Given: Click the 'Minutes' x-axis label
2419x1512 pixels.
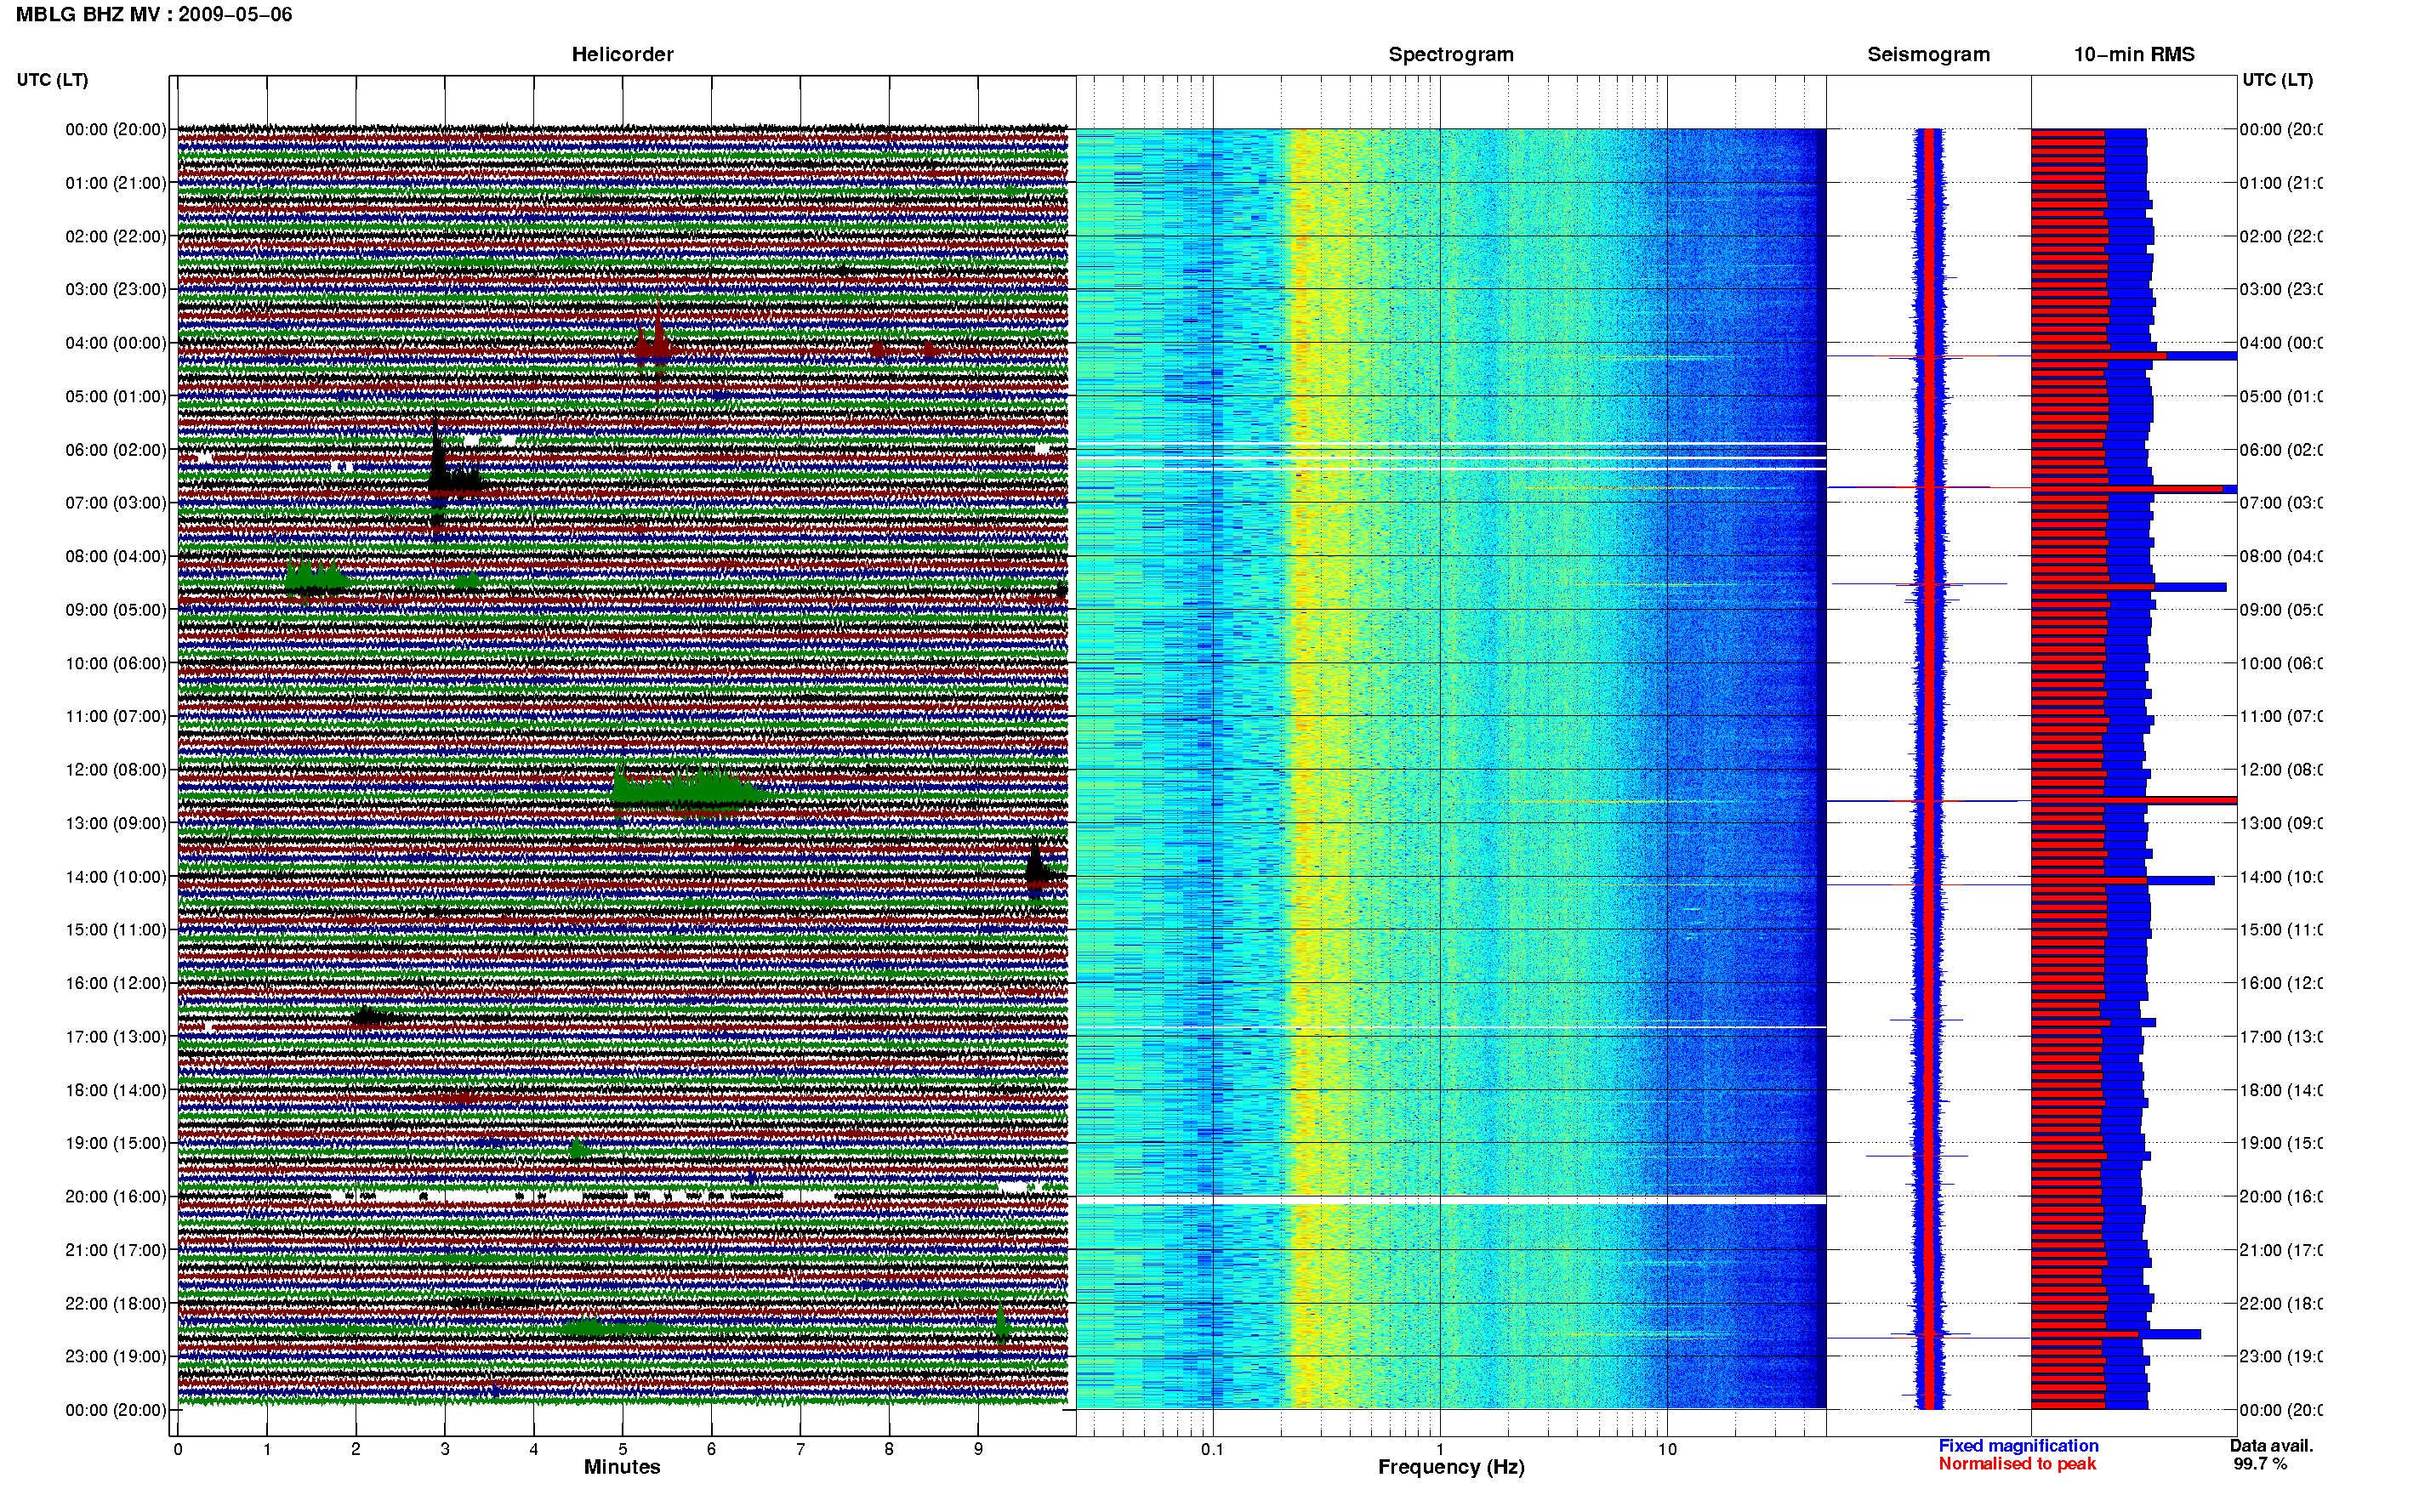Looking at the screenshot, I should 622,1467.
